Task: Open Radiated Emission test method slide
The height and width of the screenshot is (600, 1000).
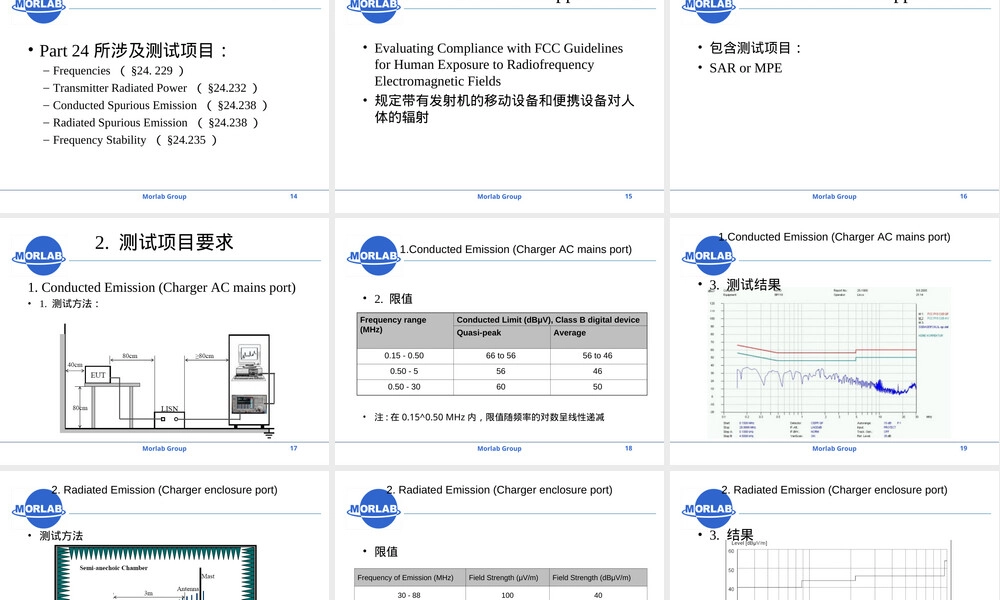Action: click(x=165, y=536)
